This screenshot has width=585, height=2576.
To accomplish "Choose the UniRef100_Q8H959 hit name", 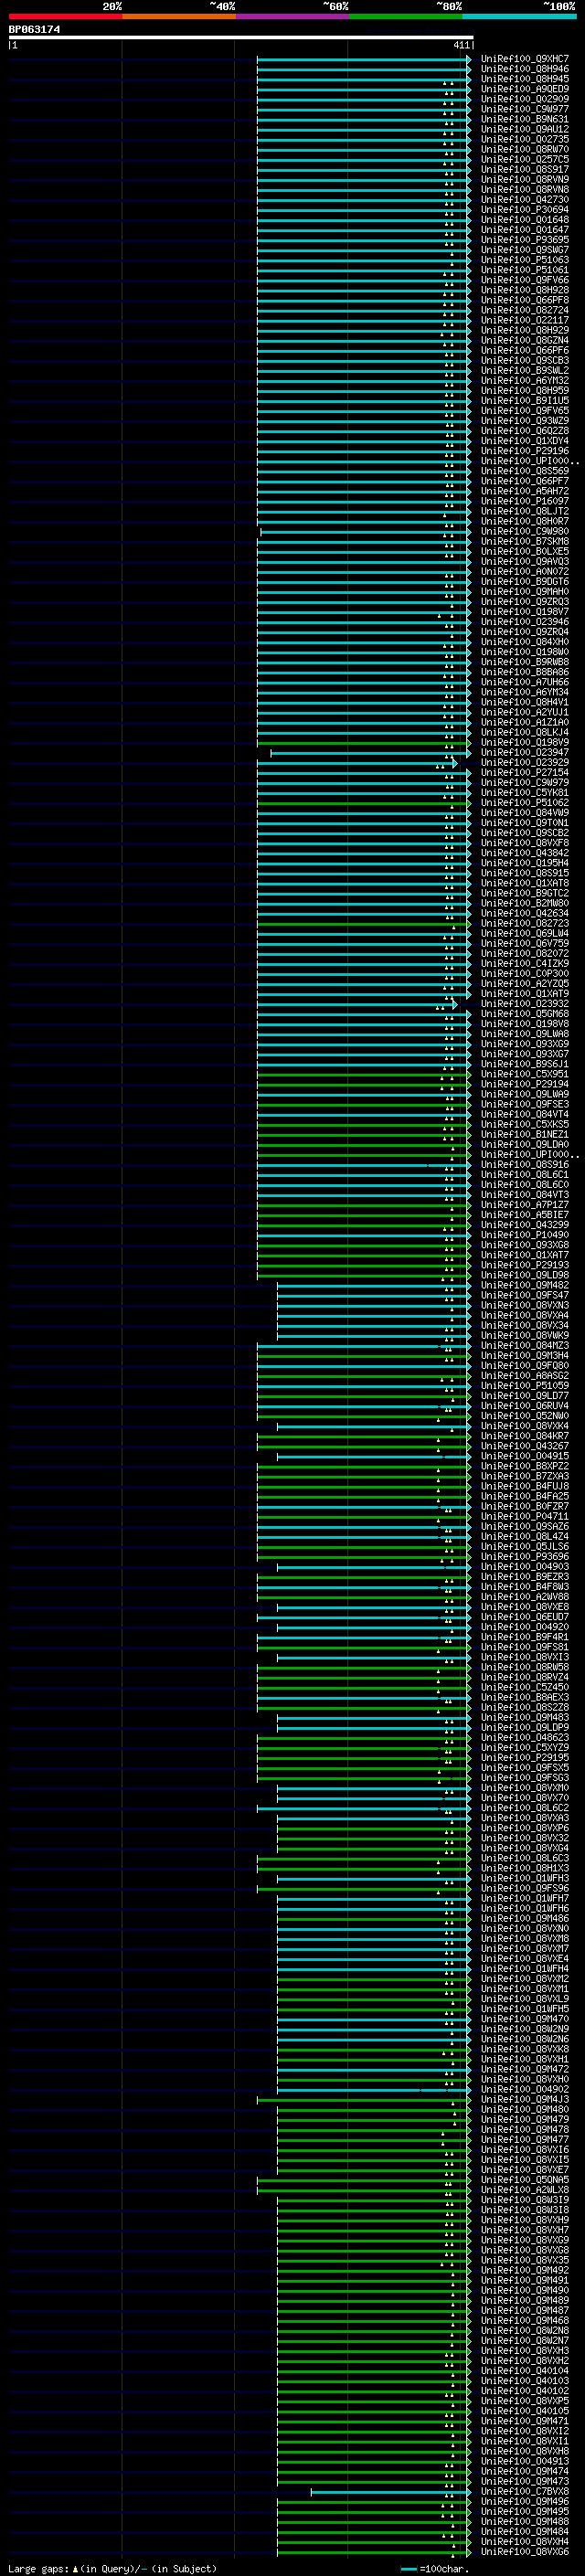I will pyautogui.click(x=525, y=390).
